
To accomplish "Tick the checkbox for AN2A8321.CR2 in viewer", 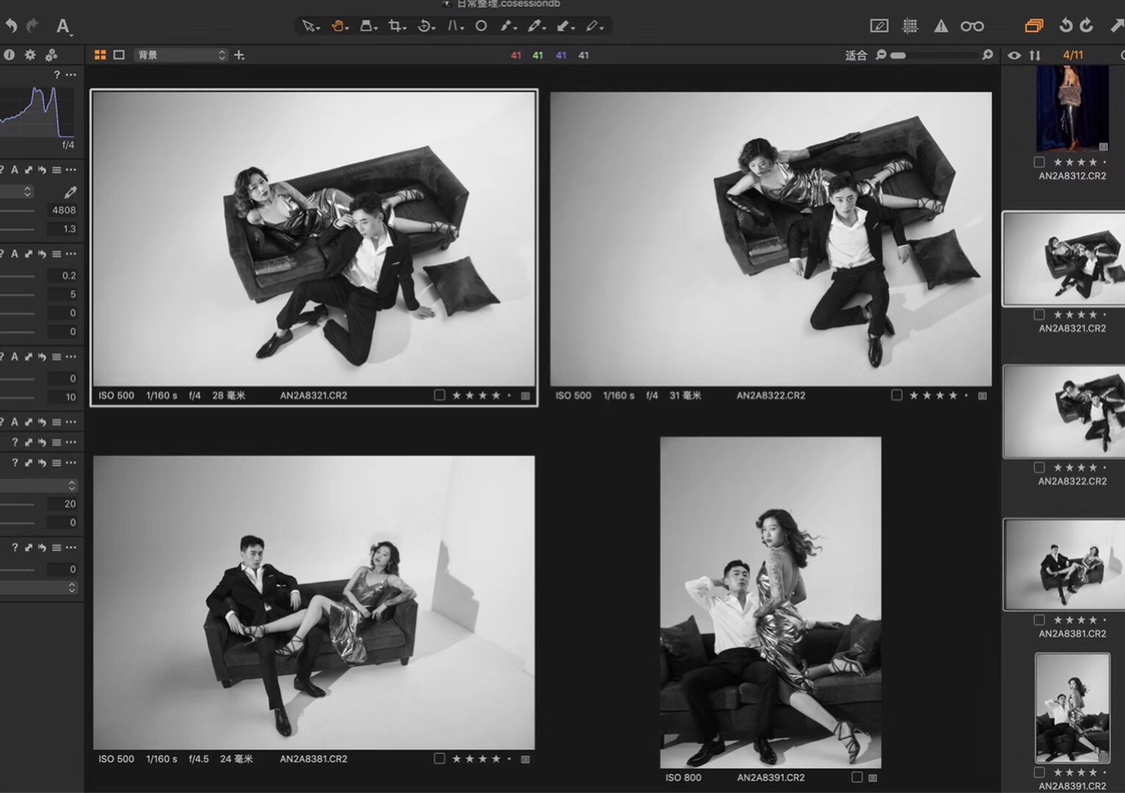I will click(x=439, y=396).
